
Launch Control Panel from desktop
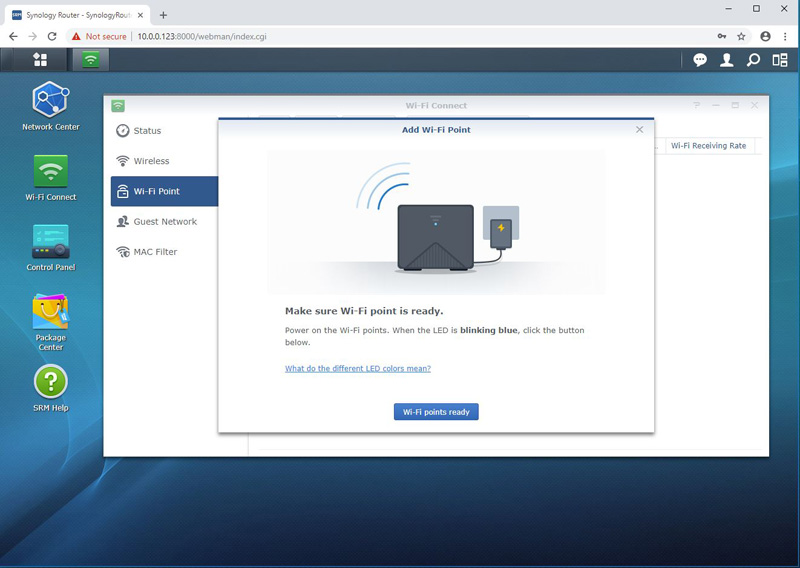[50, 242]
